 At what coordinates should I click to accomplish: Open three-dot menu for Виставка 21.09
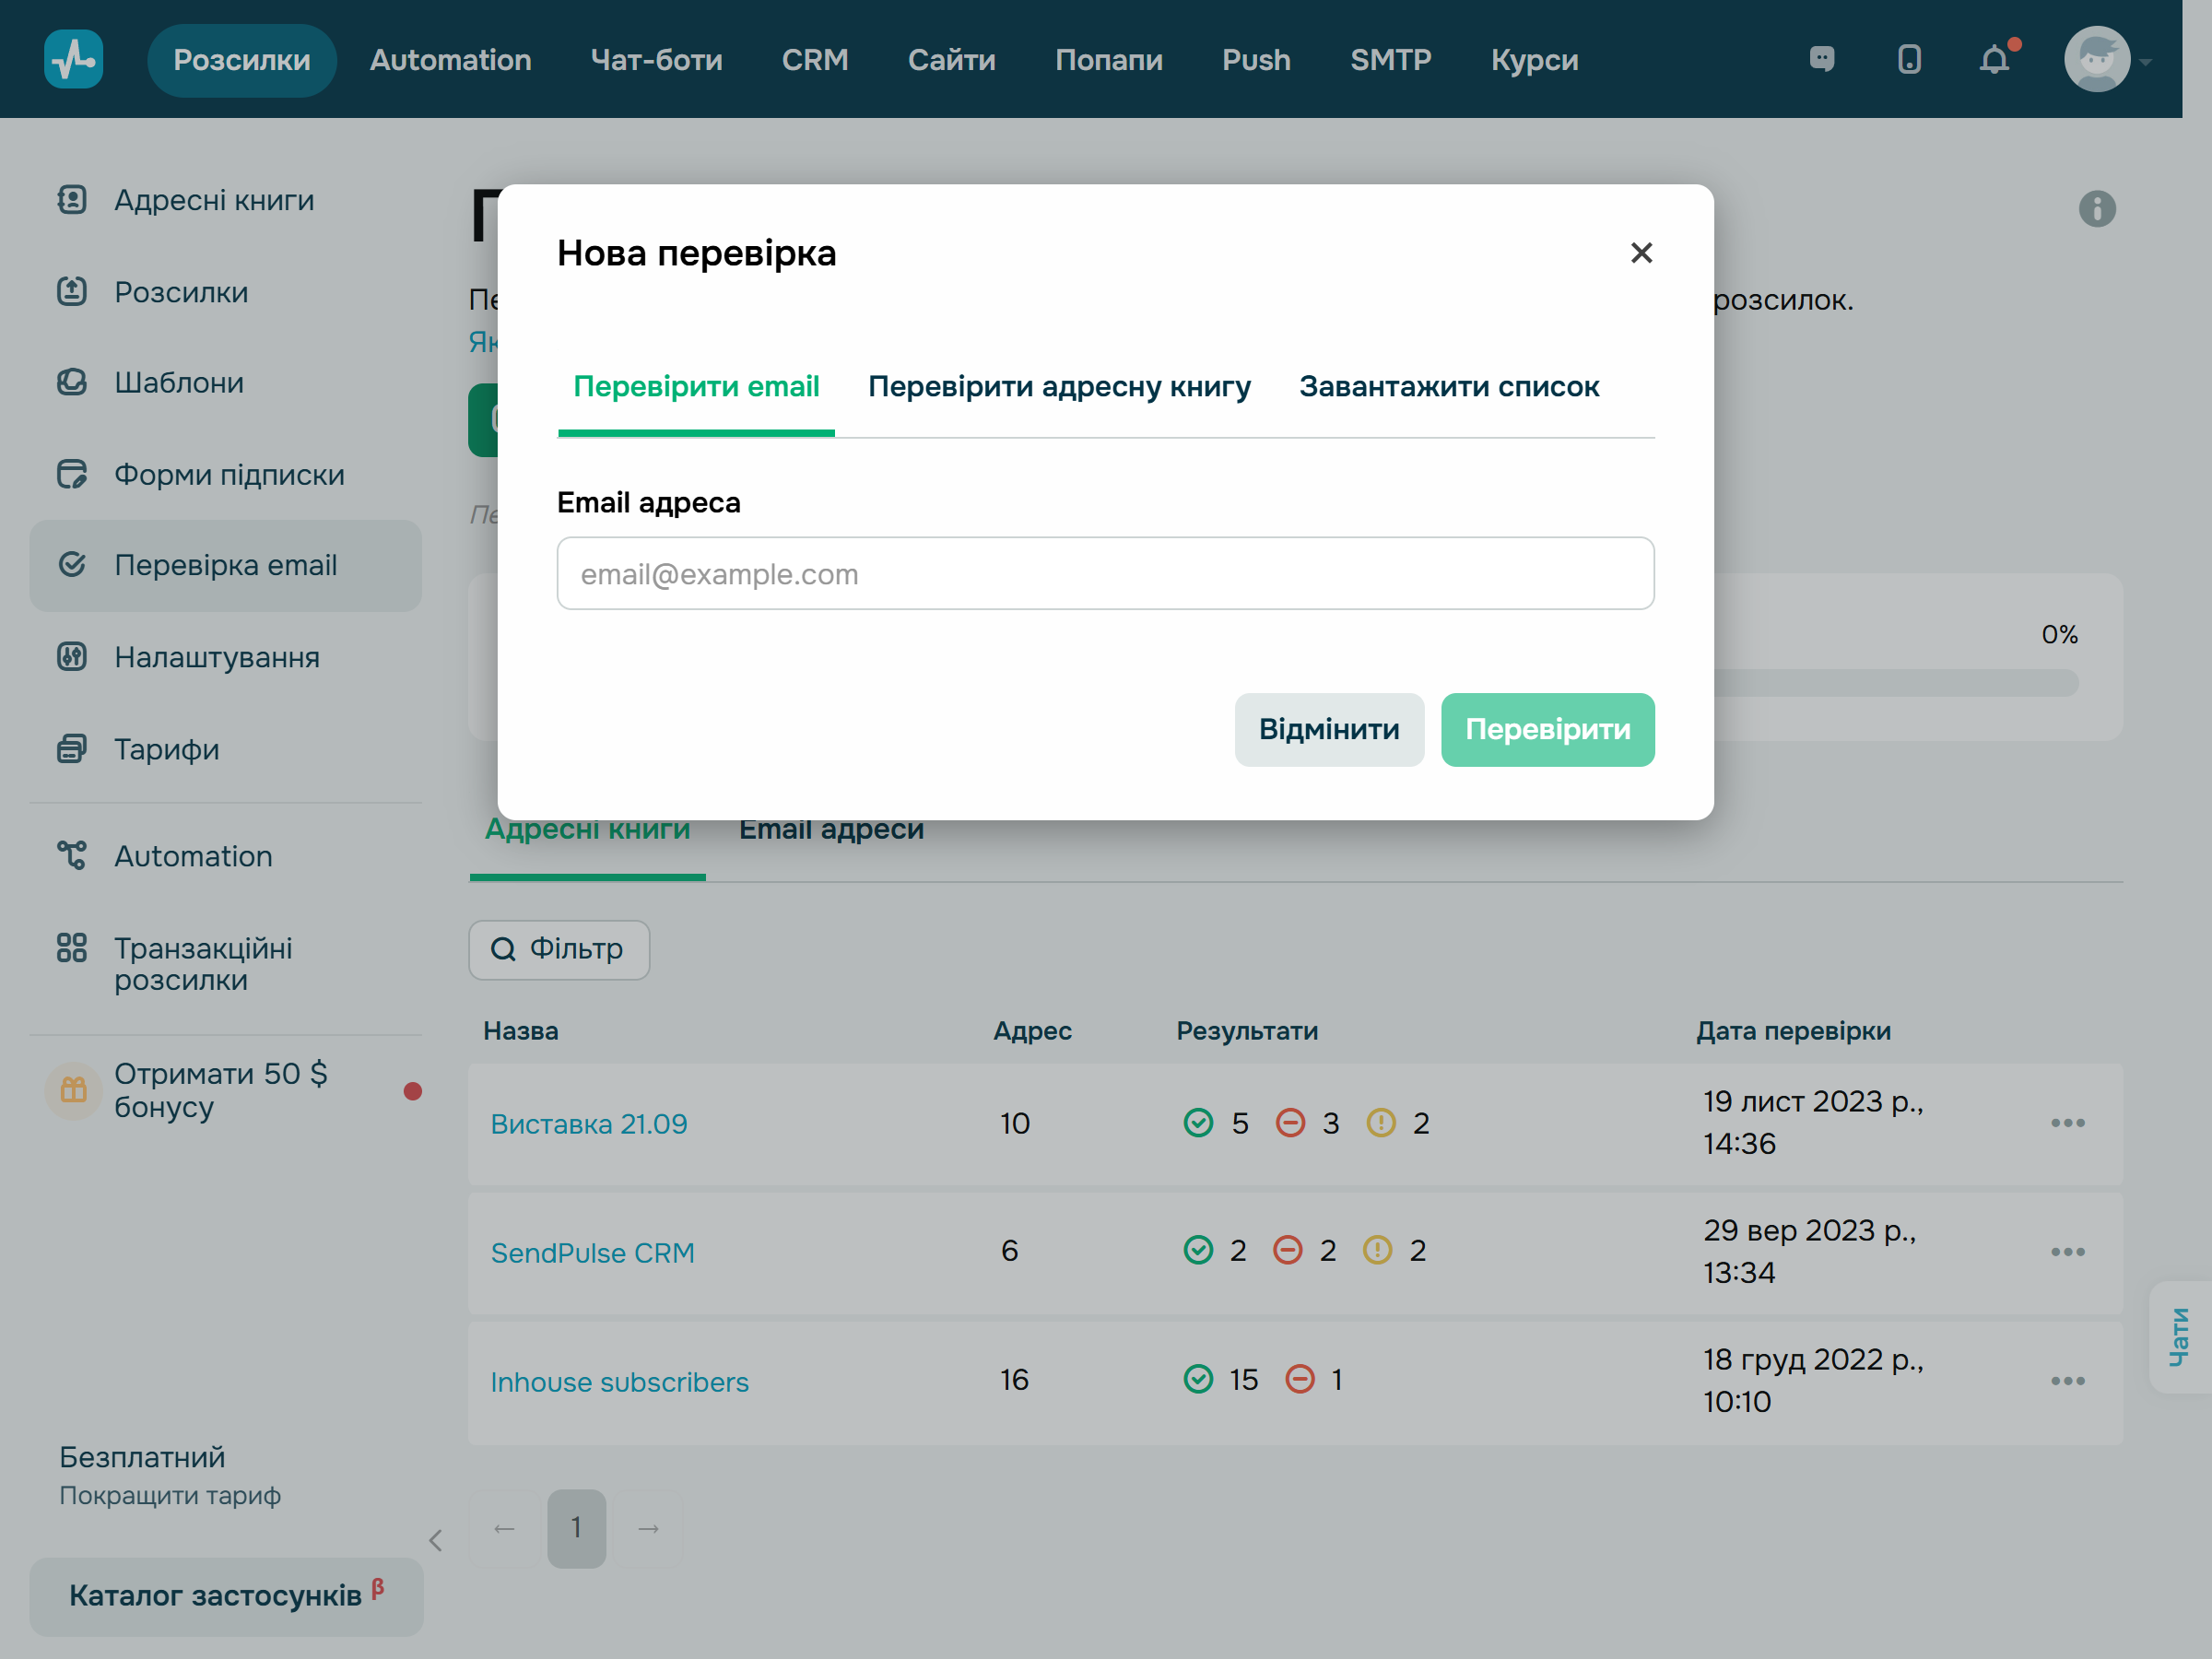tap(2067, 1123)
